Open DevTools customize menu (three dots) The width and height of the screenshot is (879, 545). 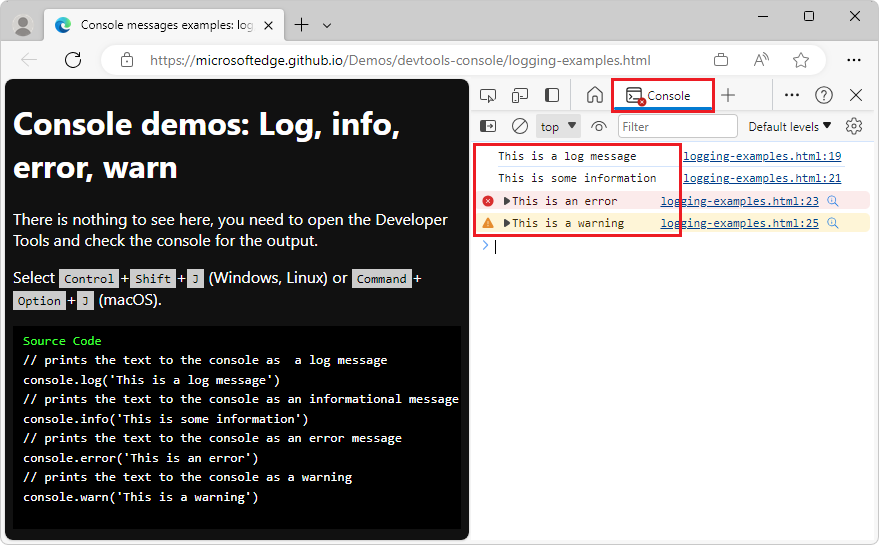tap(792, 95)
